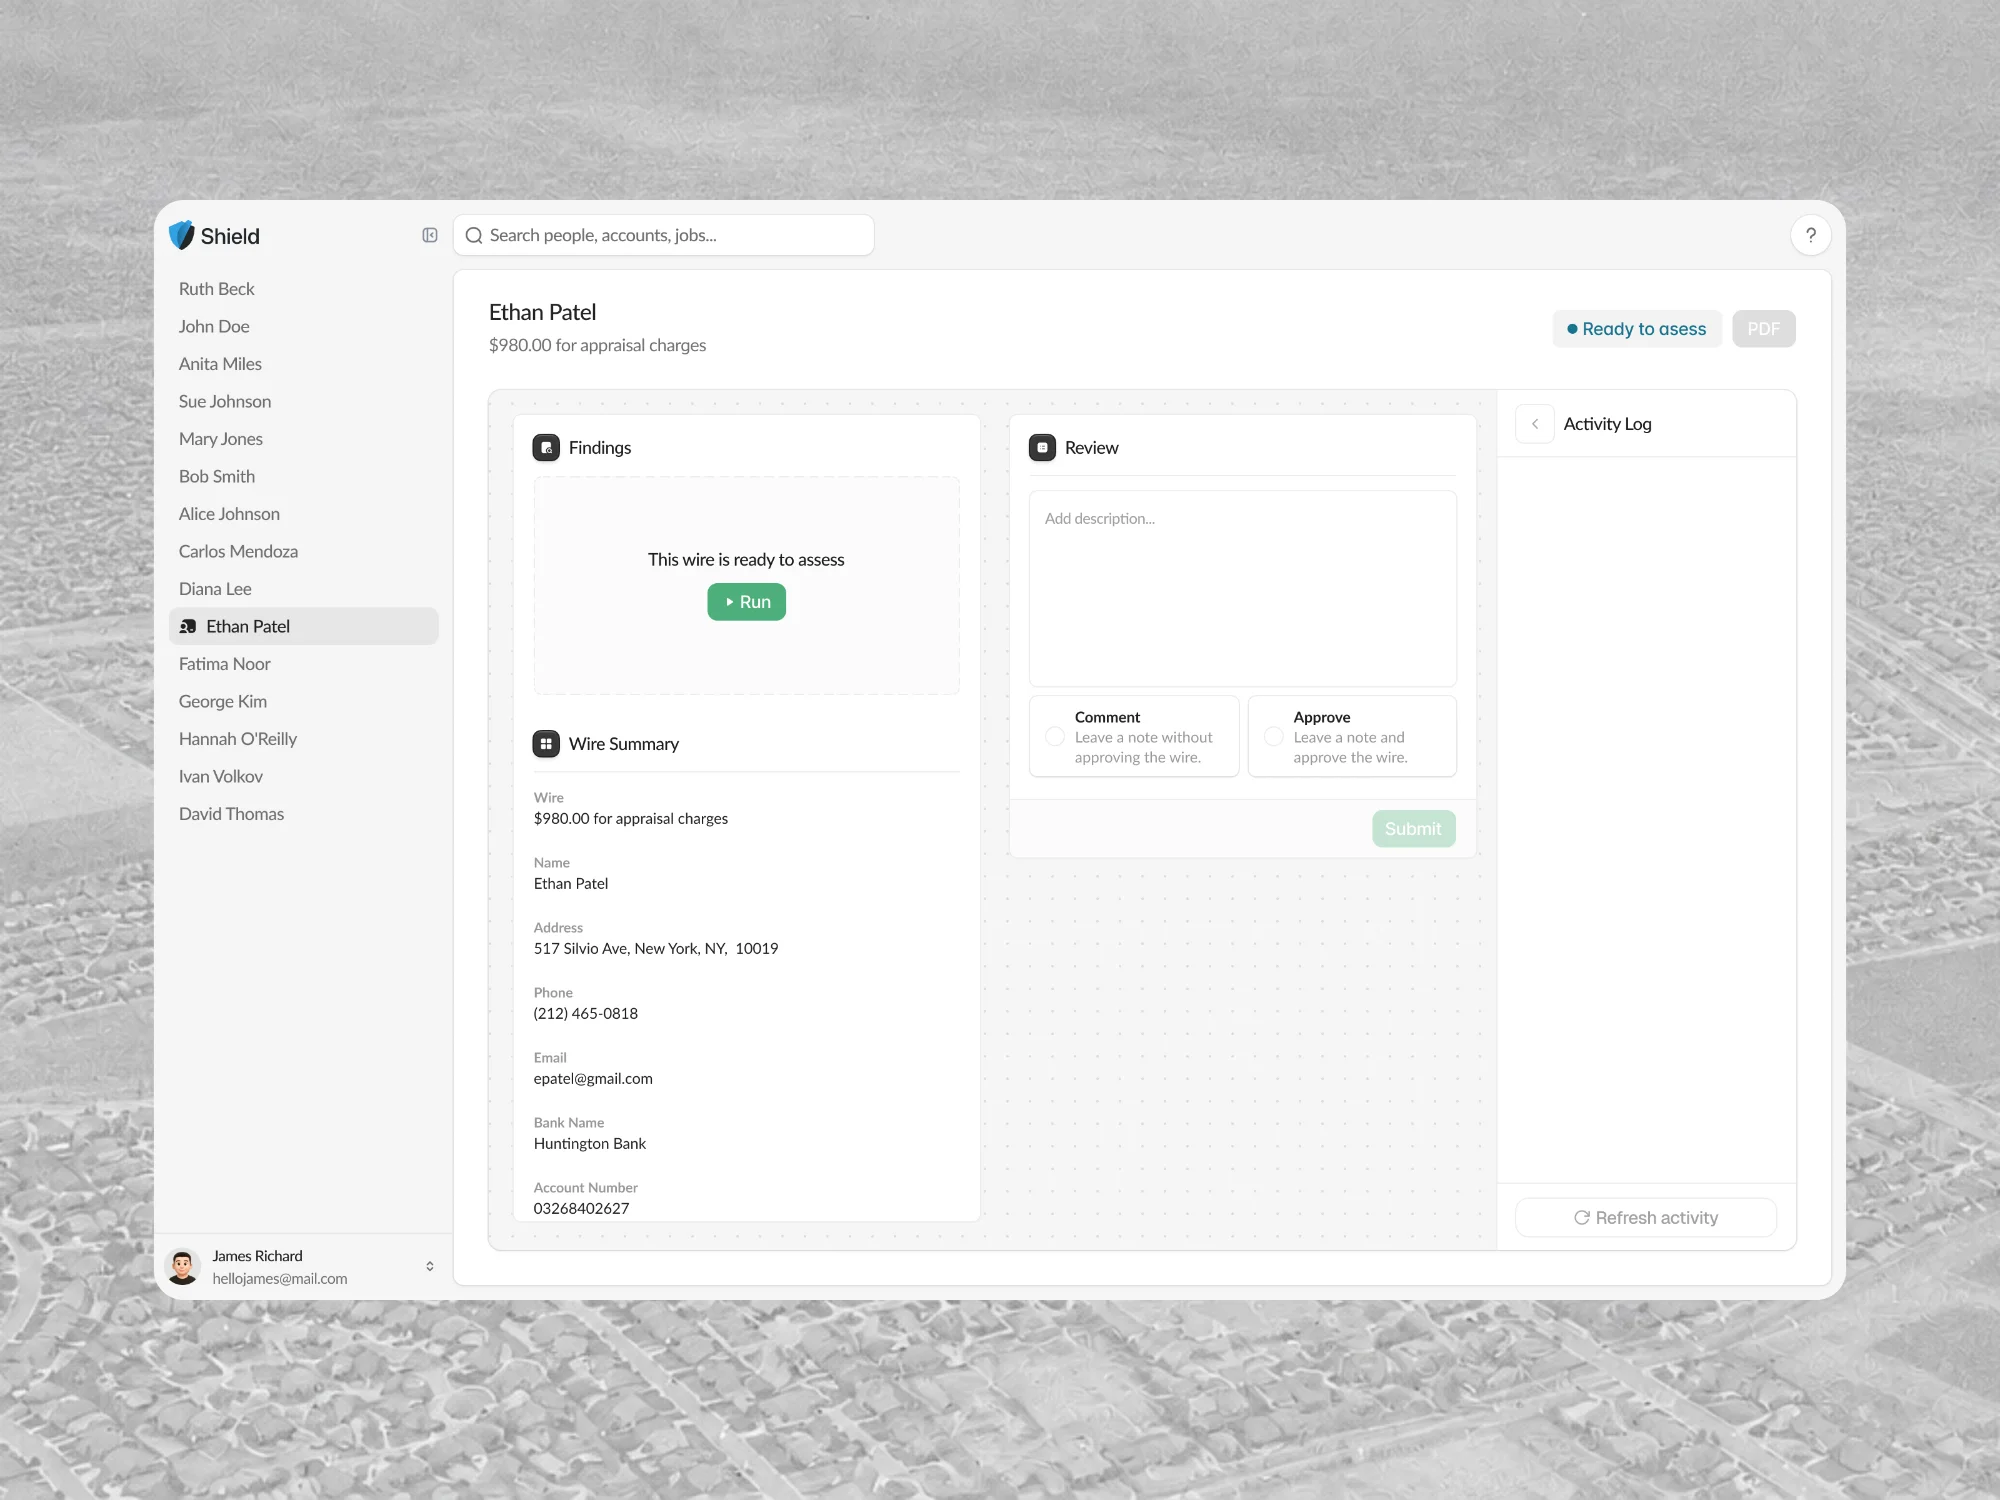Image resolution: width=2000 pixels, height=1500 pixels.
Task: Focus the search people, accounts, jobs field
Action: point(664,235)
